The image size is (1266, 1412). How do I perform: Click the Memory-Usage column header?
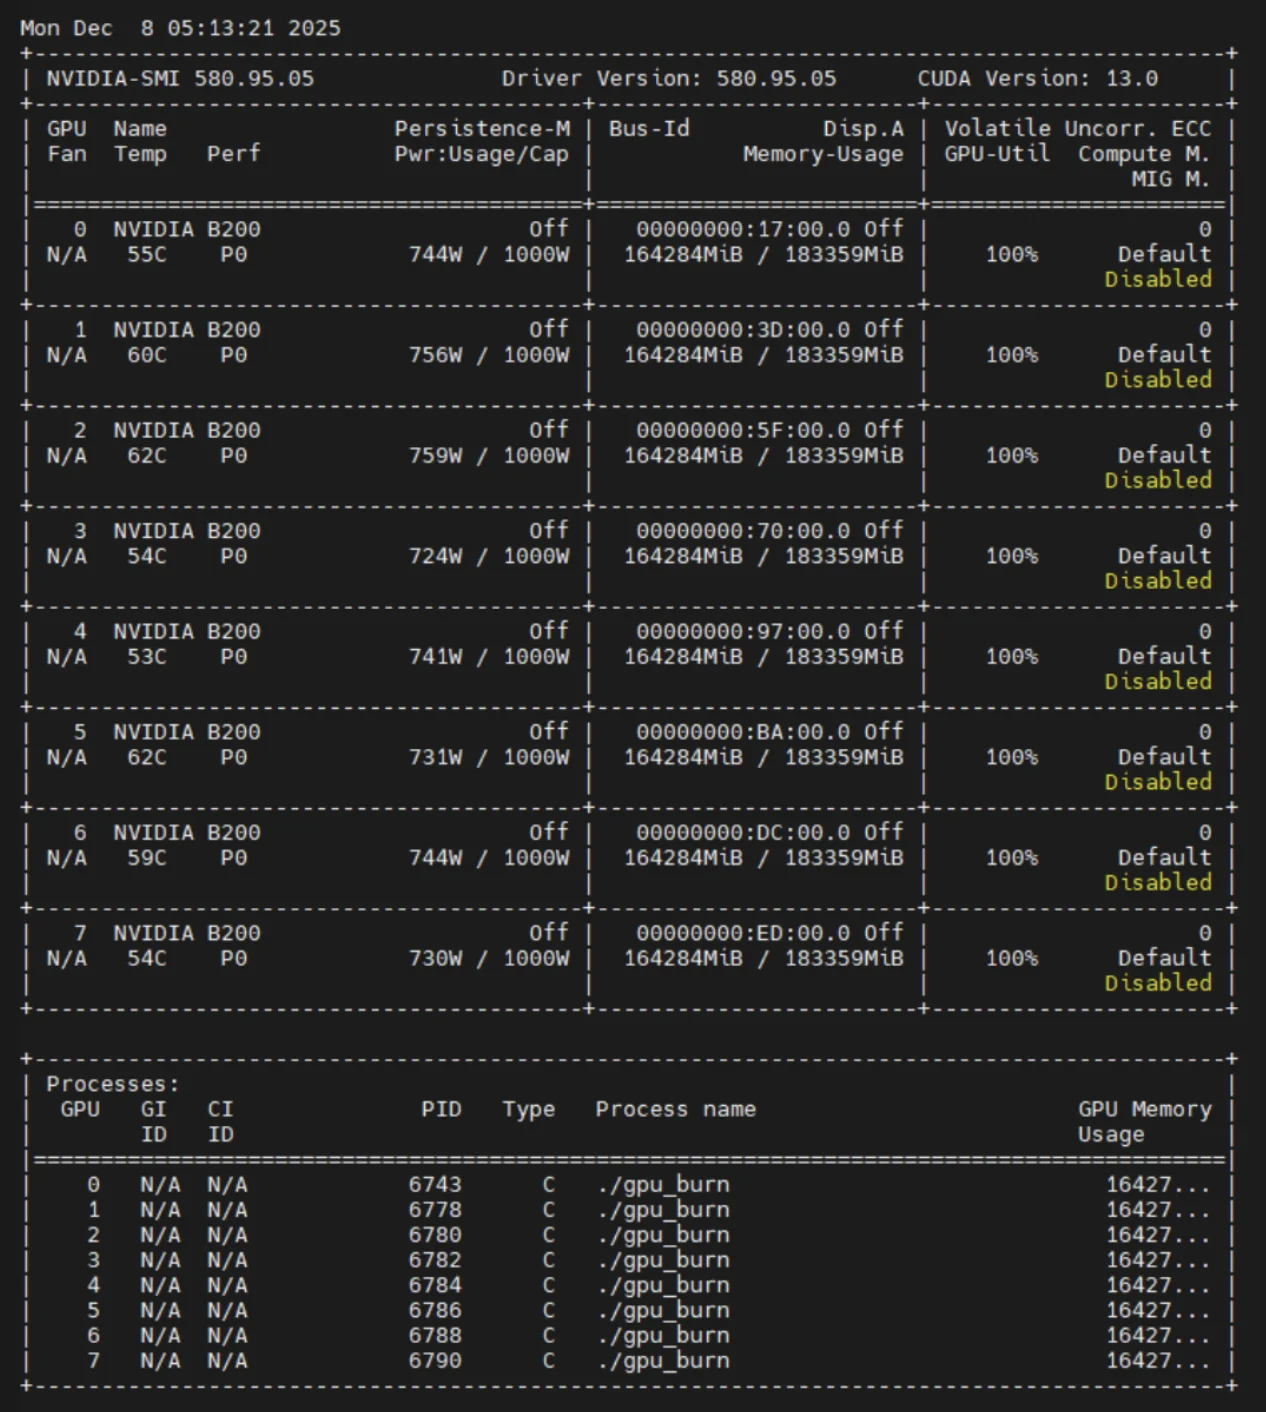tap(822, 154)
